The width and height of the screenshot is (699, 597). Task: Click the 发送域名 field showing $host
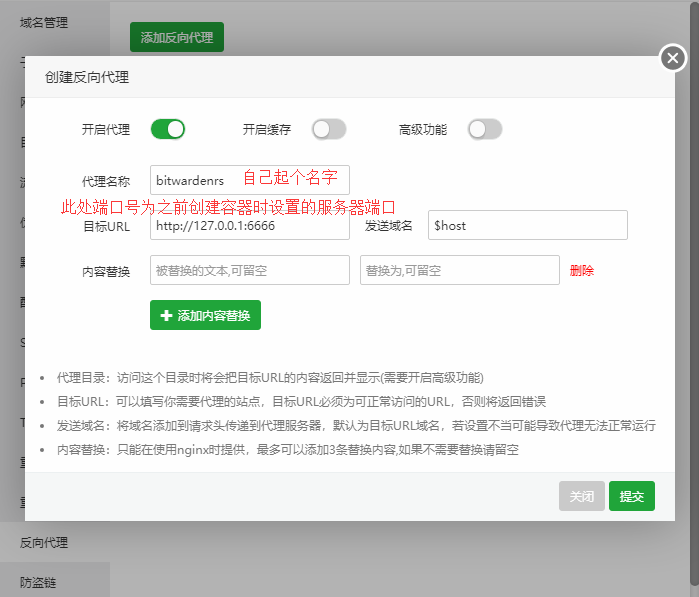point(527,225)
